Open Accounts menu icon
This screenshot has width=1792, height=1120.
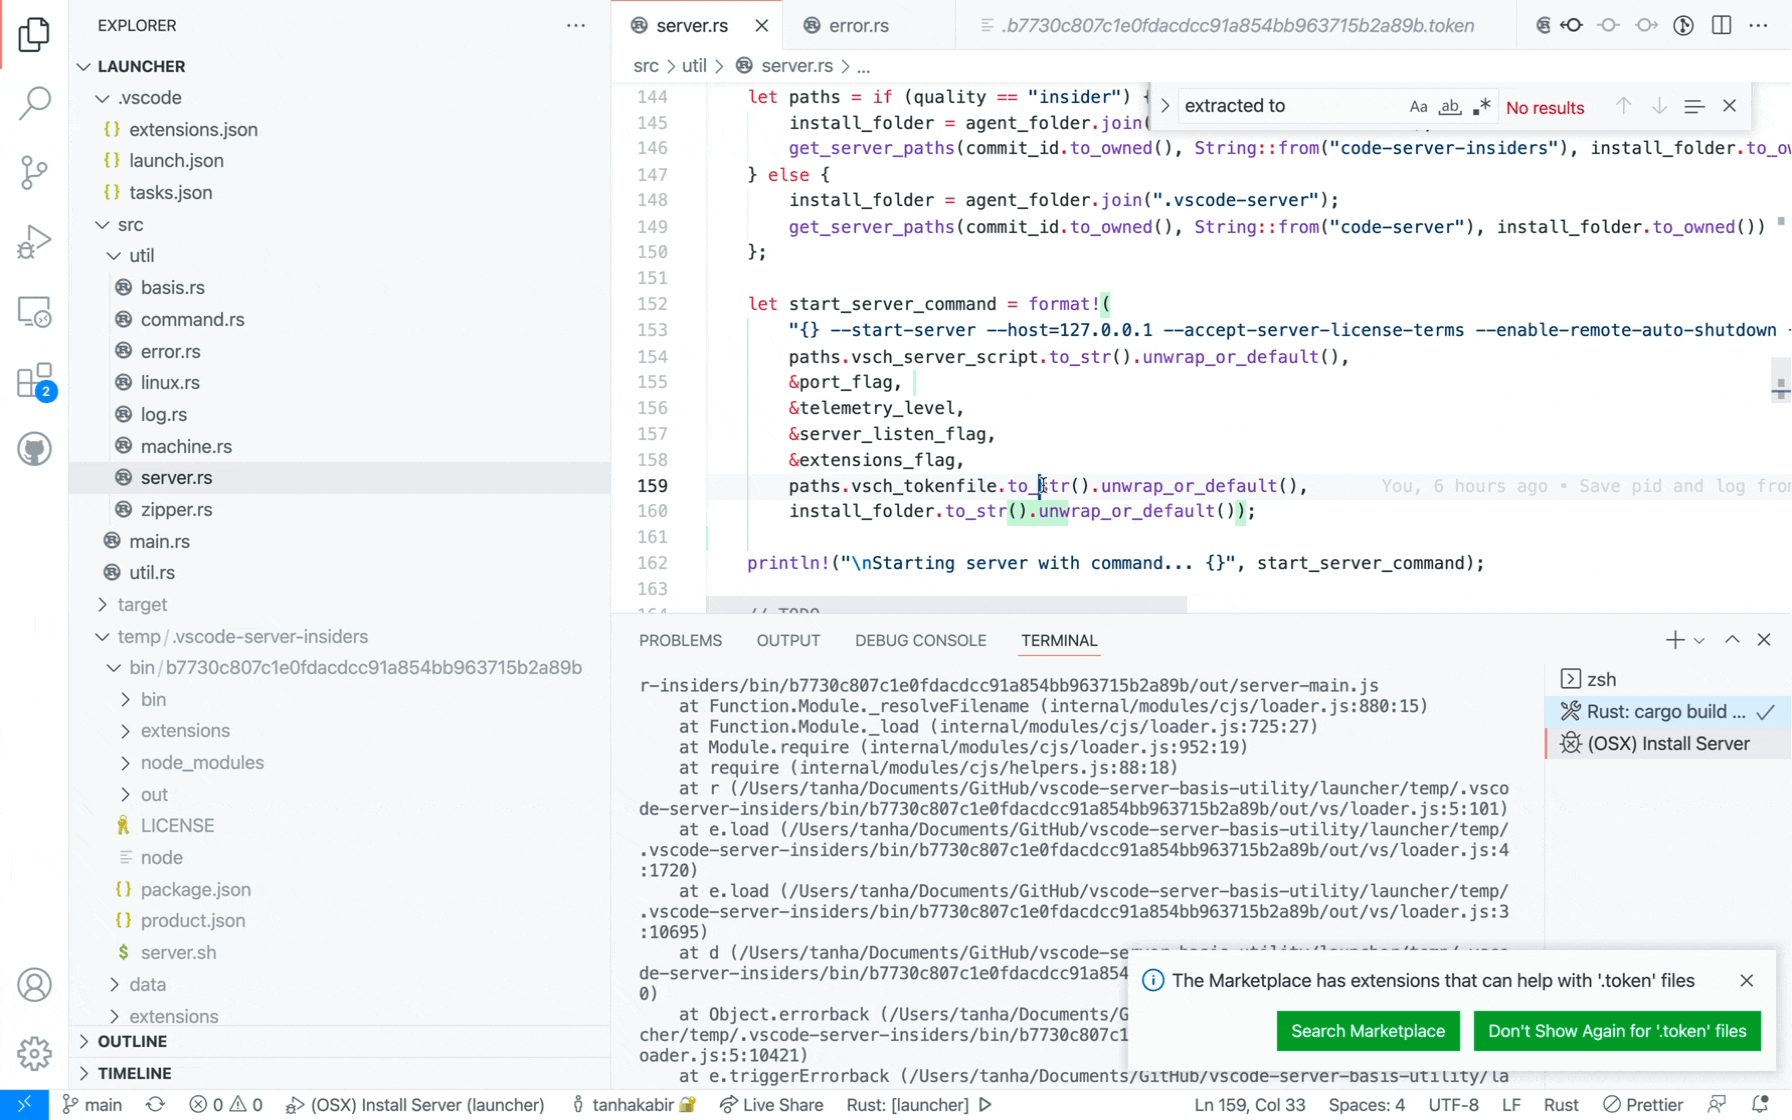[34, 985]
